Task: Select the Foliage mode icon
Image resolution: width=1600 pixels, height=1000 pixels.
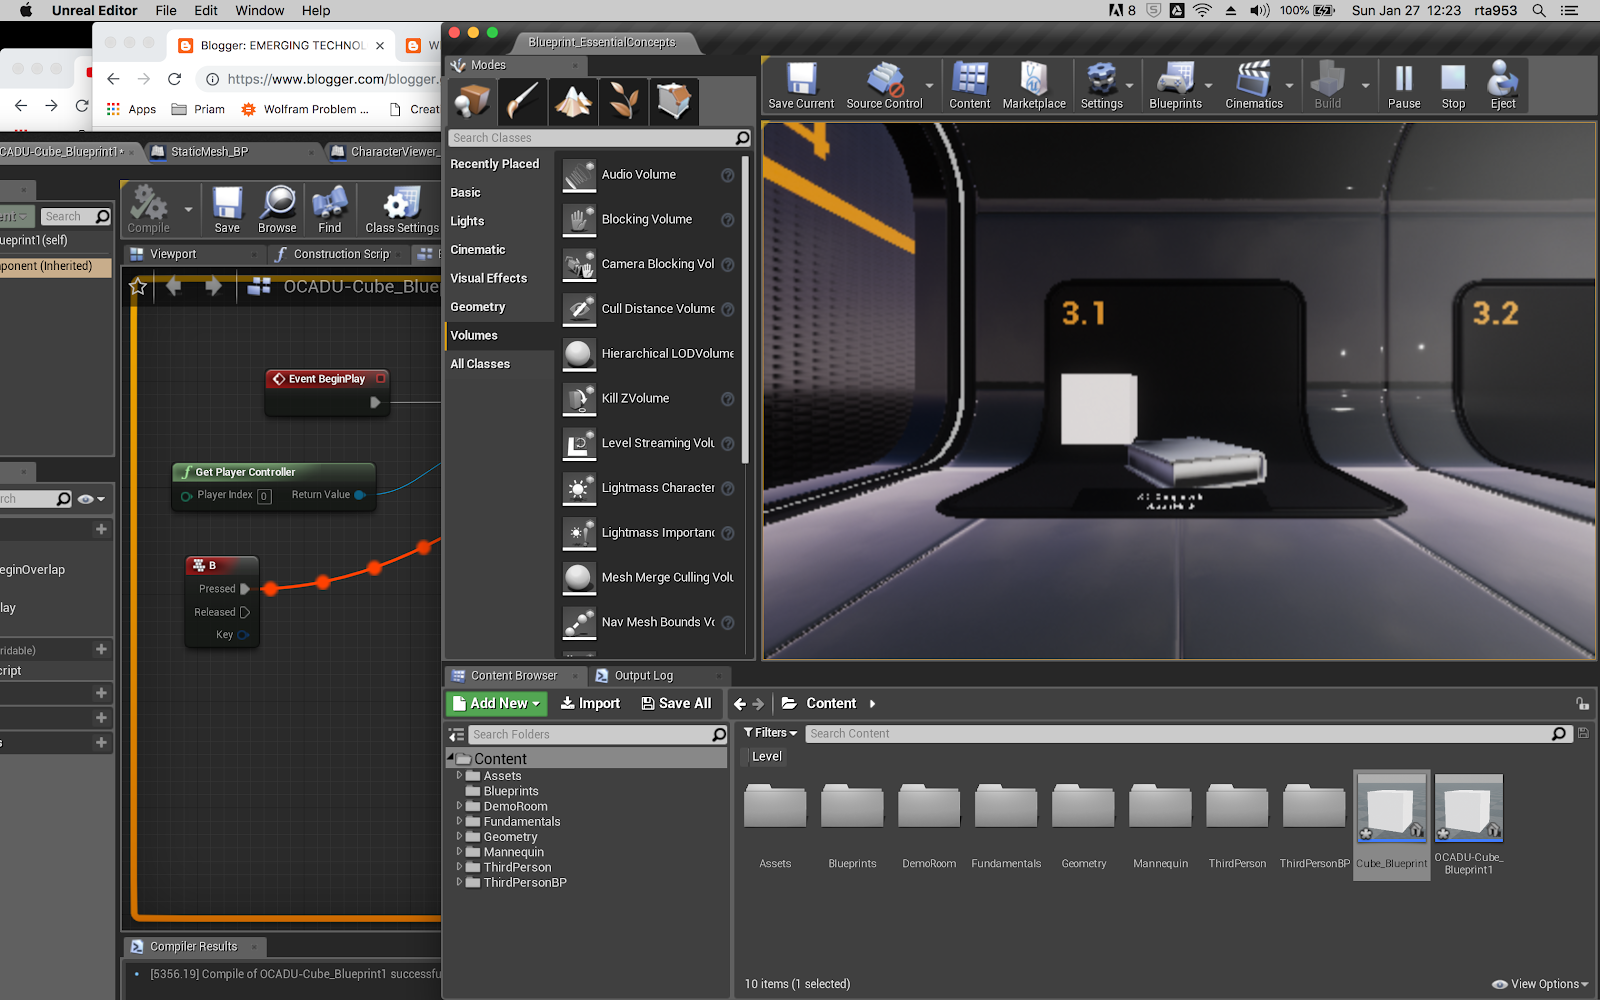Action: pos(624,101)
